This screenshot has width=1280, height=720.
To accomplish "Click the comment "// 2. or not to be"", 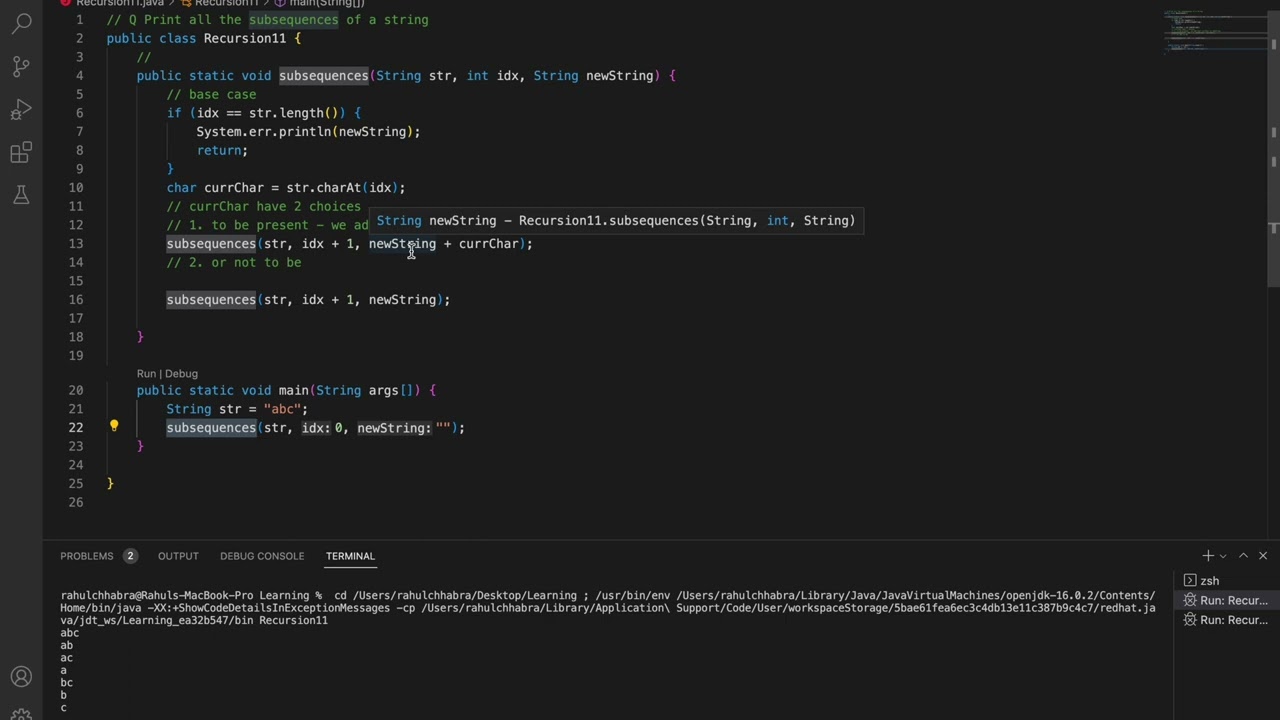I will (x=234, y=262).
